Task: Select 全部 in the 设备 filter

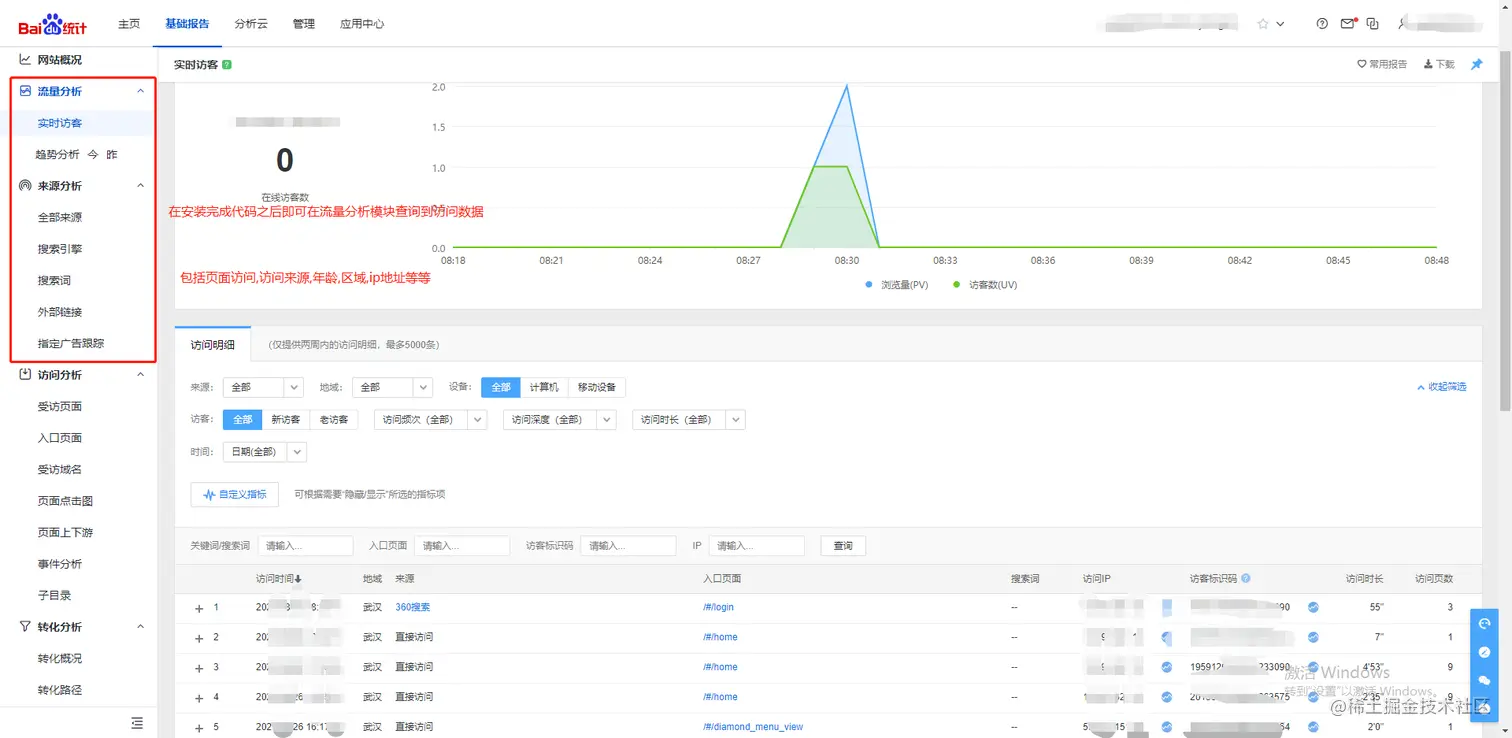Action: (x=501, y=387)
